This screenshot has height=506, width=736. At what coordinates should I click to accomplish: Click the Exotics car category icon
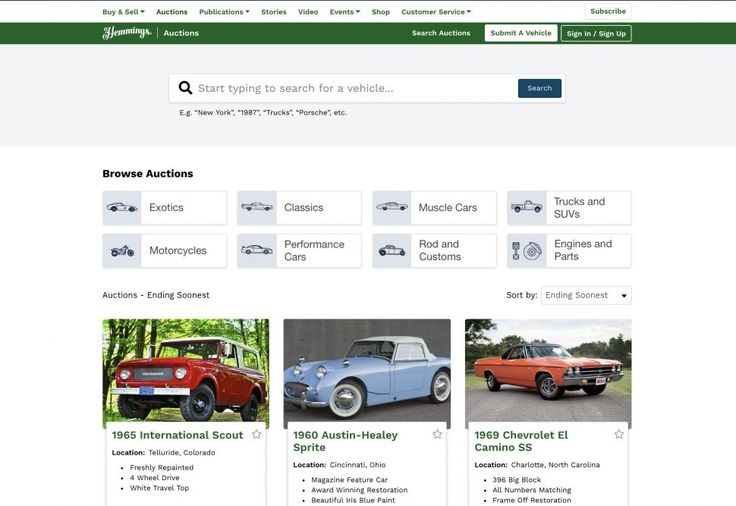(x=122, y=208)
